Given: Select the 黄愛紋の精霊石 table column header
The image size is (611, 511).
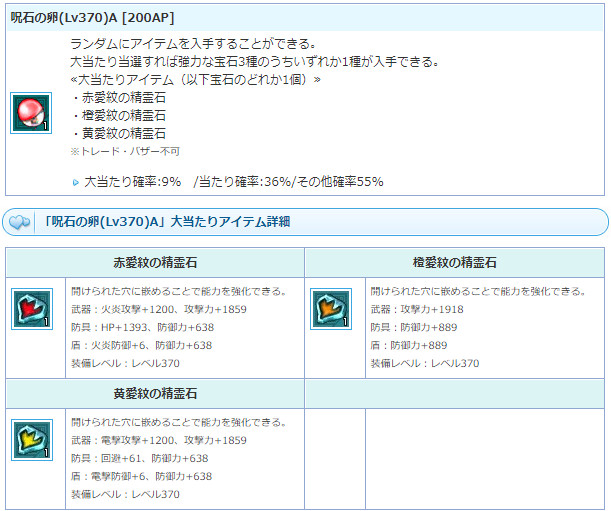Looking at the screenshot, I should pyautogui.click(x=155, y=394).
